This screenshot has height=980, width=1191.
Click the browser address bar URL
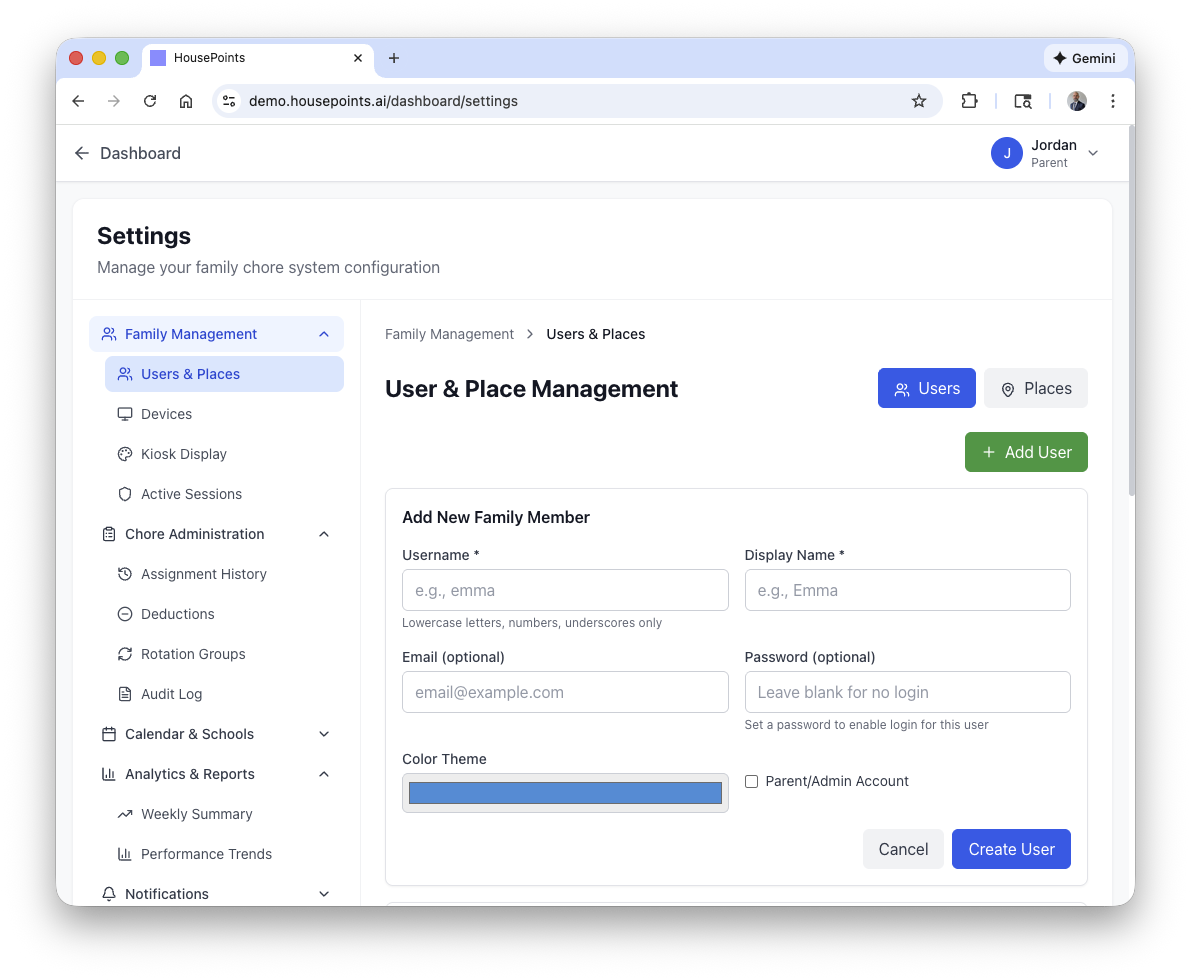384,101
